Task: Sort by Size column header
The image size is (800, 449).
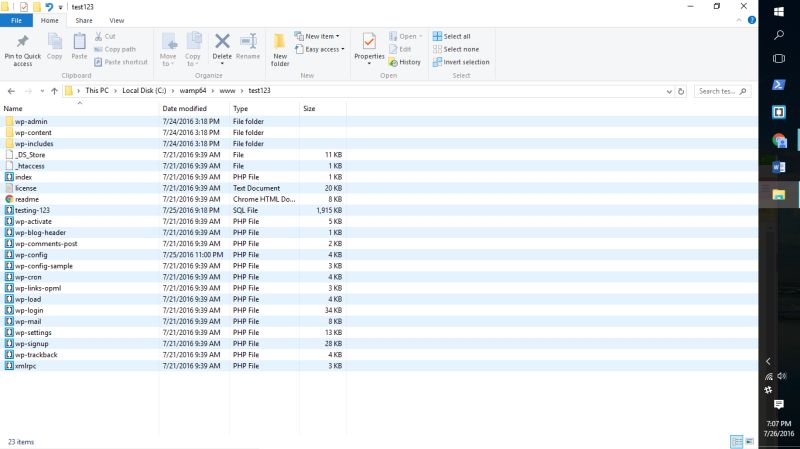Action: click(x=322, y=108)
